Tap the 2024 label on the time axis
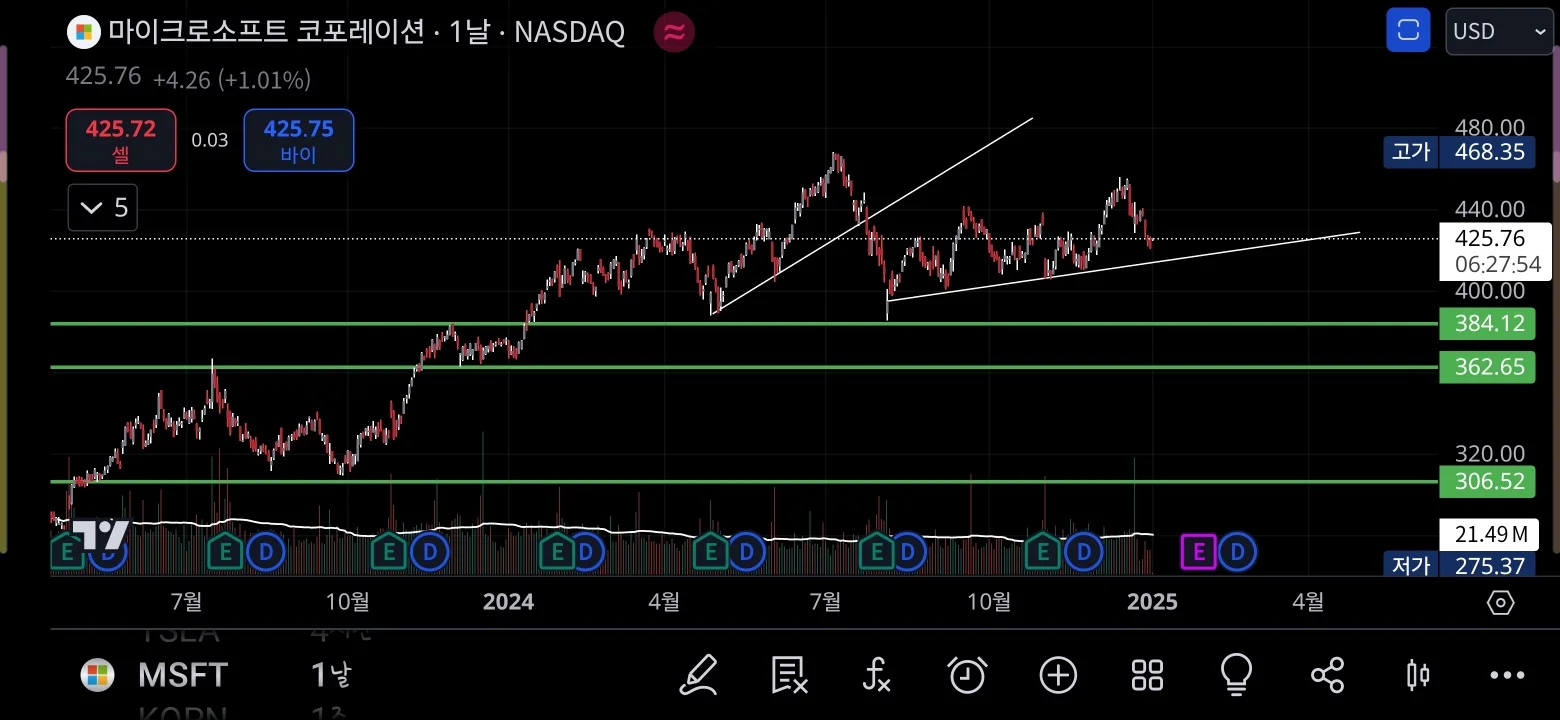The image size is (1560, 720). click(x=508, y=602)
